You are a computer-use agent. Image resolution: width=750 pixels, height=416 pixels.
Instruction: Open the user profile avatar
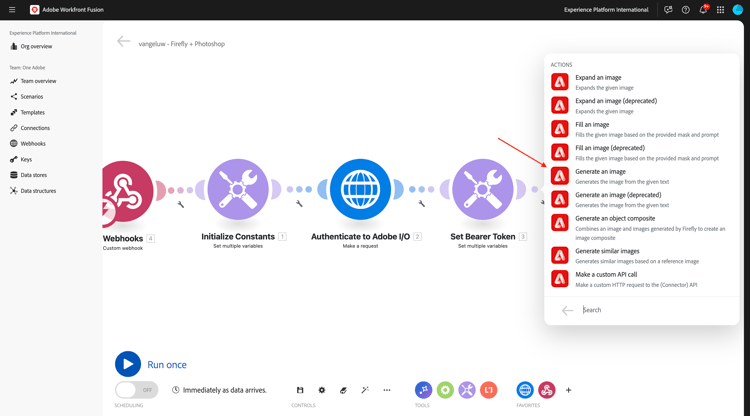(x=738, y=10)
